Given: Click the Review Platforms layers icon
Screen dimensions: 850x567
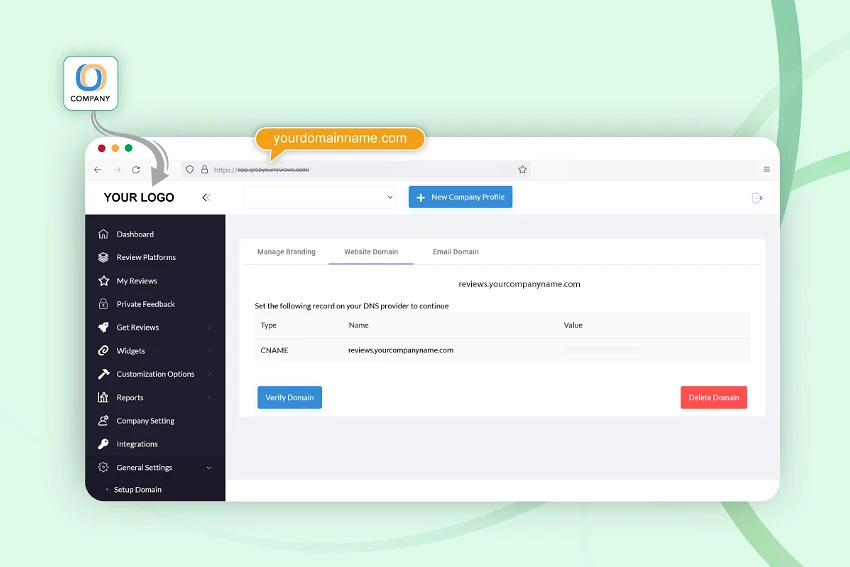Looking at the screenshot, I should coord(103,257).
